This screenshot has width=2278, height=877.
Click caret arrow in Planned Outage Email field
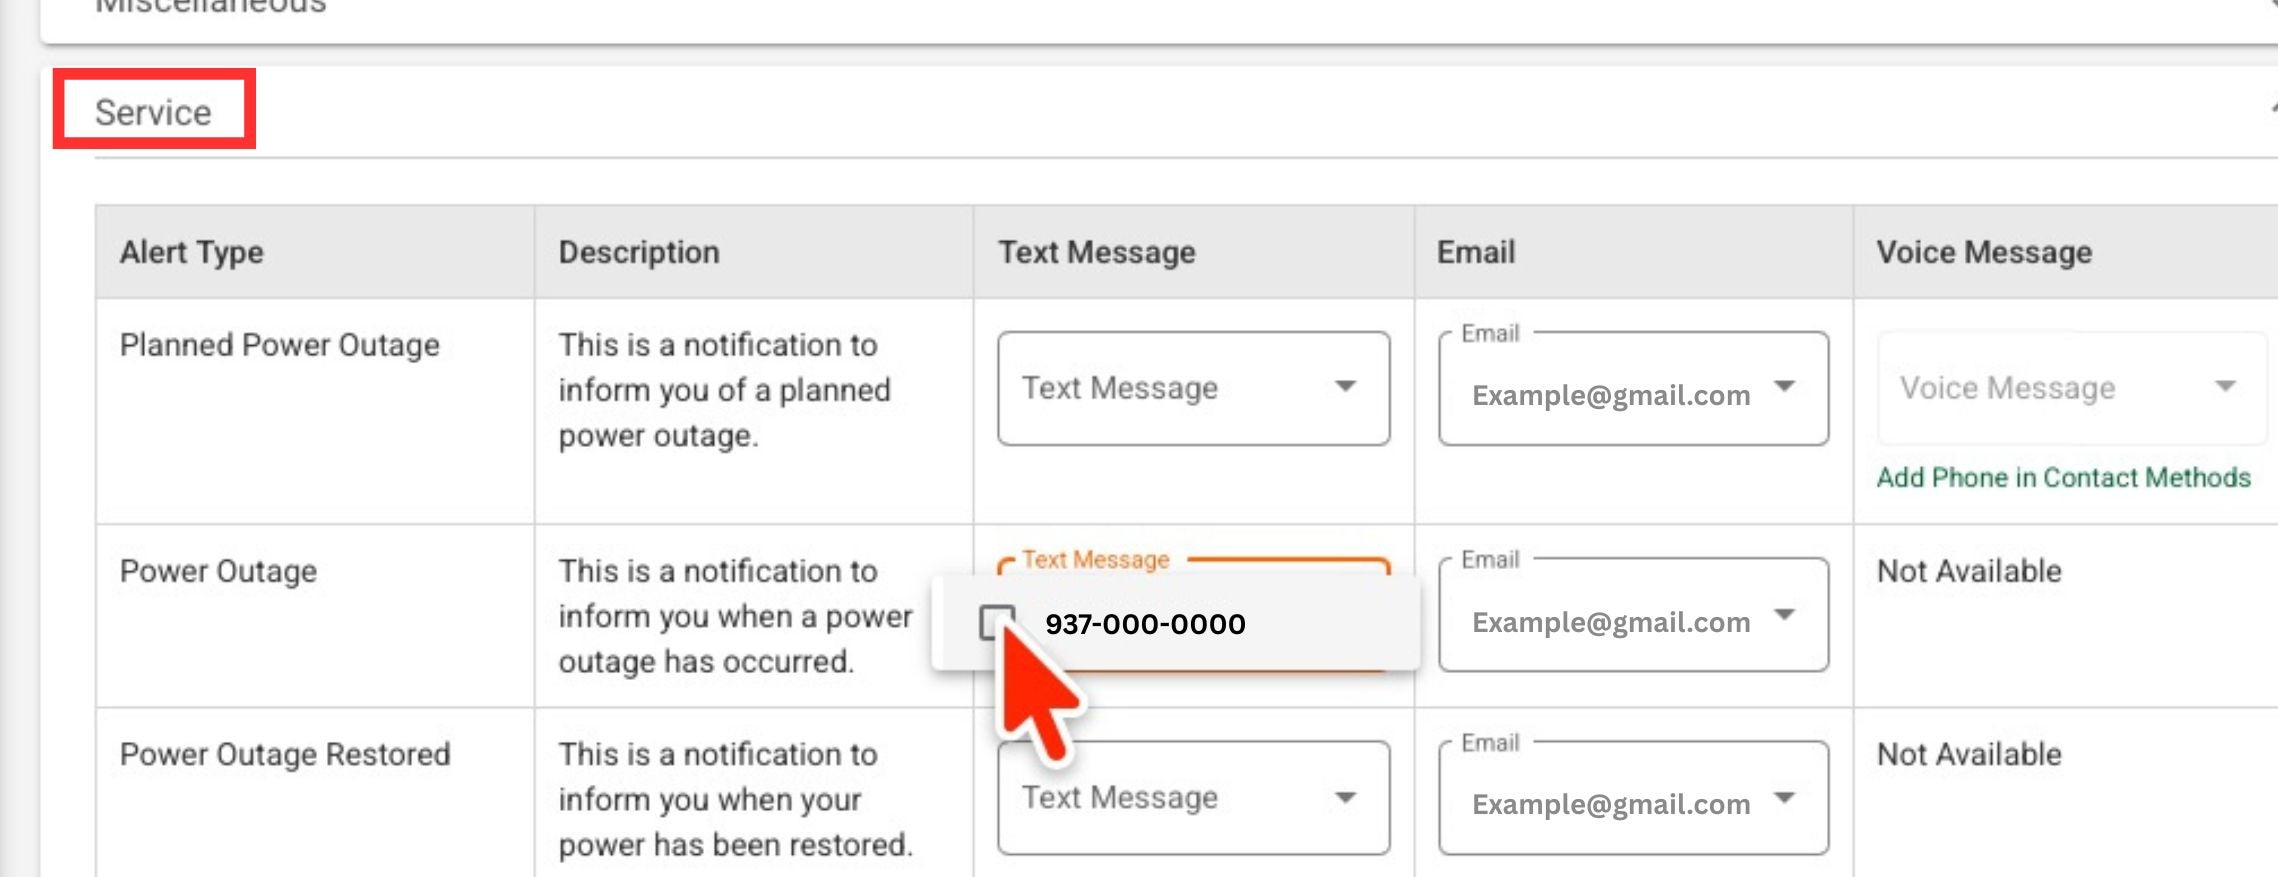(x=1785, y=386)
